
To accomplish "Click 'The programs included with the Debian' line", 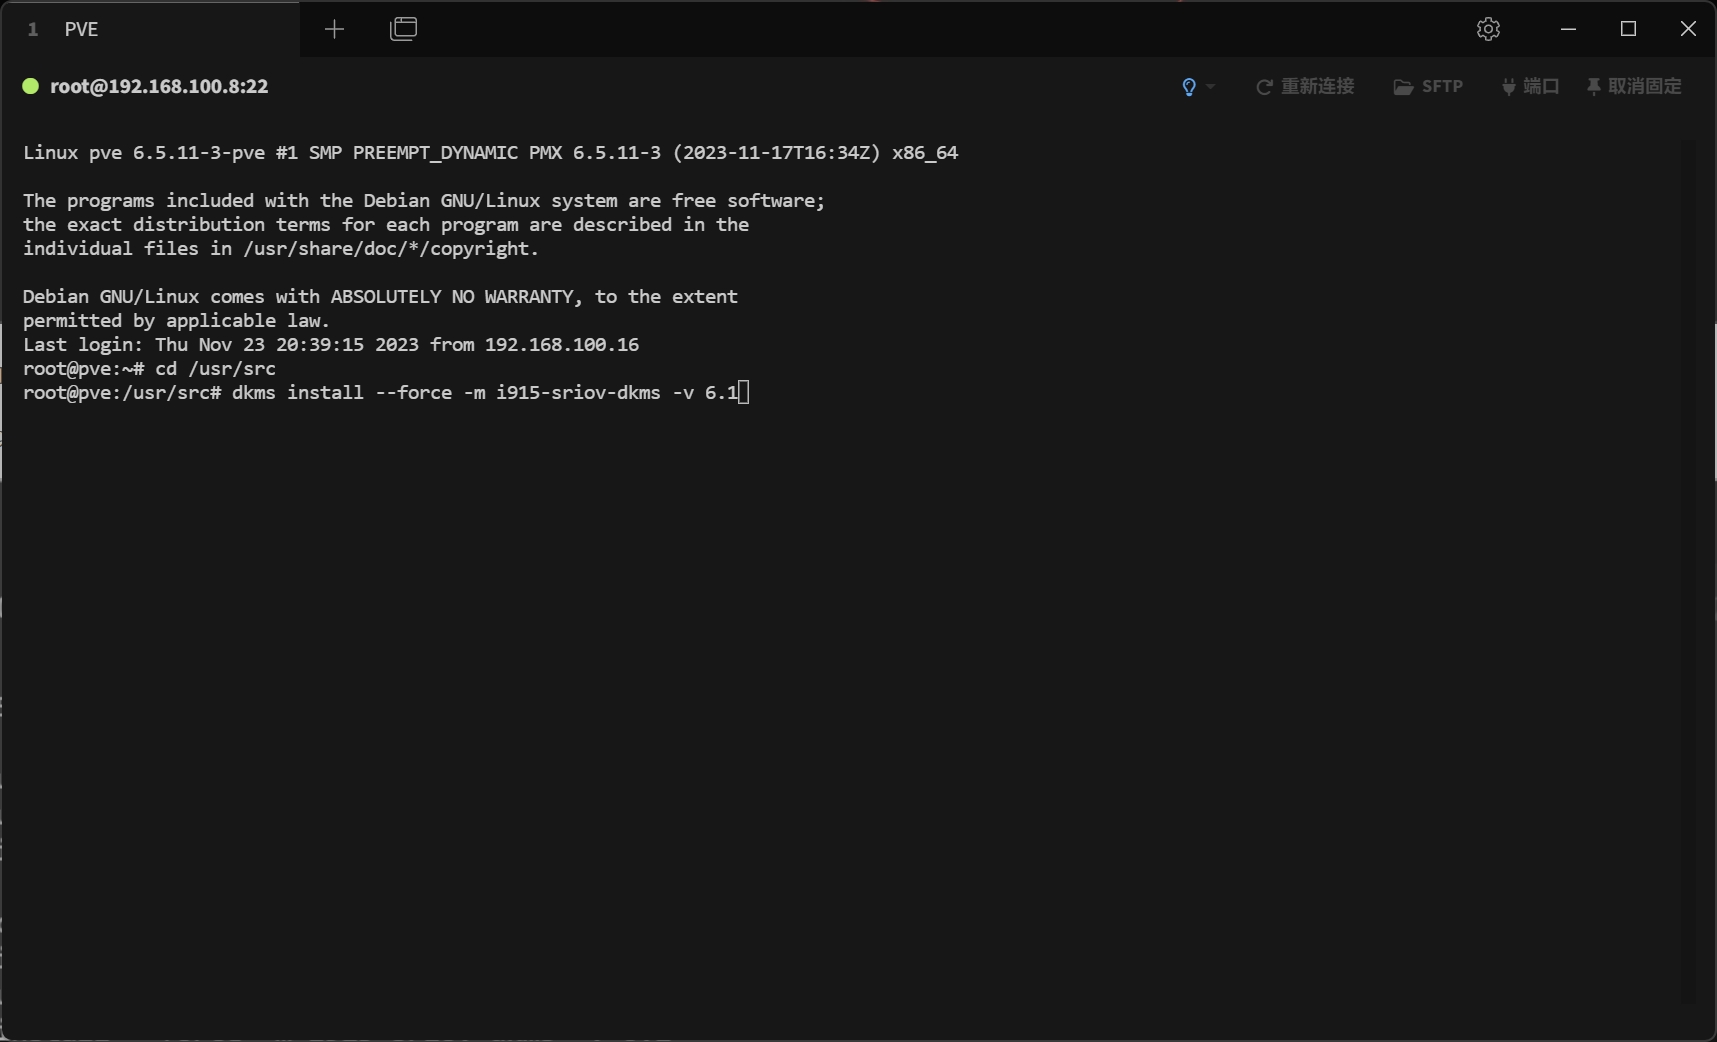I will [424, 201].
